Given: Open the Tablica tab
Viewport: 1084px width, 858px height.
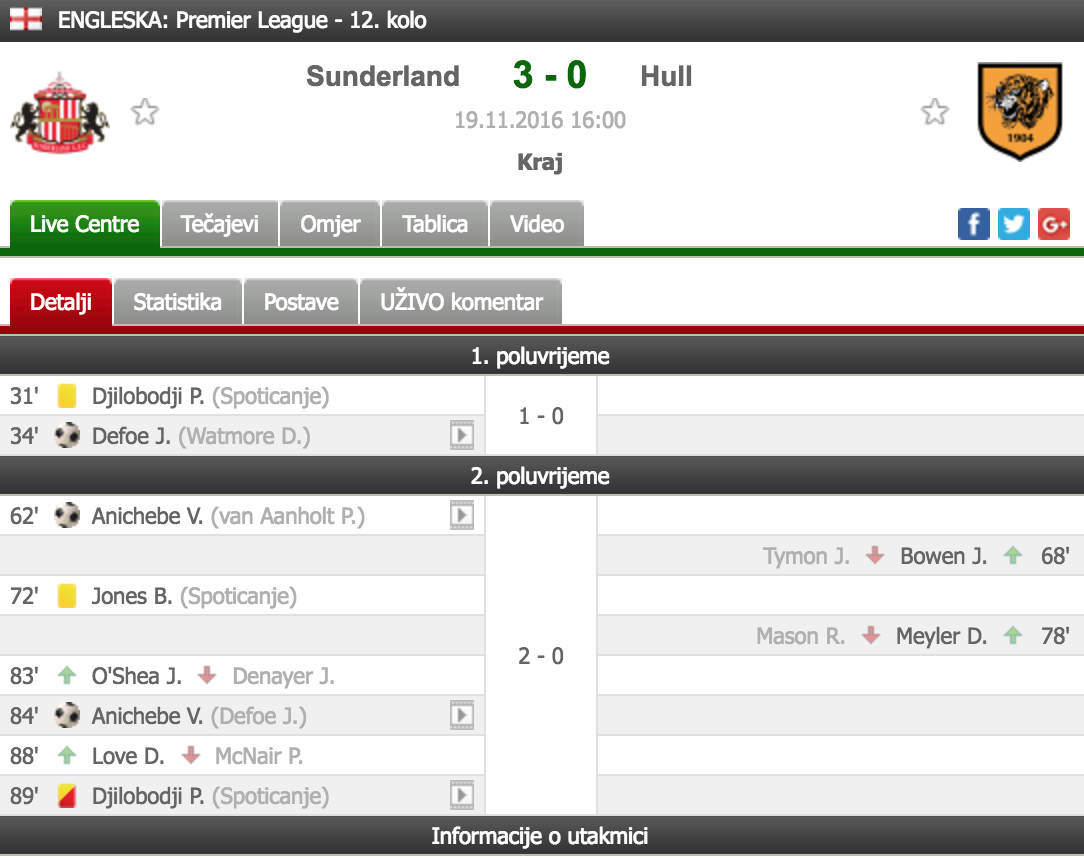Looking at the screenshot, I should point(435,224).
